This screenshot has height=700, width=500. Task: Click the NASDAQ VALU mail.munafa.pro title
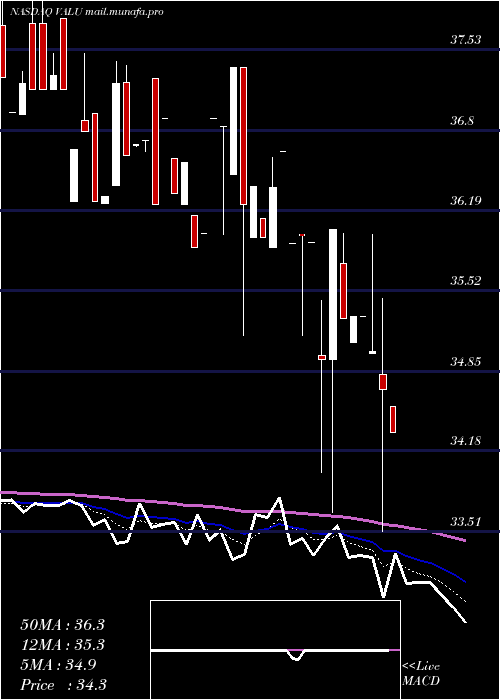click(x=86, y=12)
